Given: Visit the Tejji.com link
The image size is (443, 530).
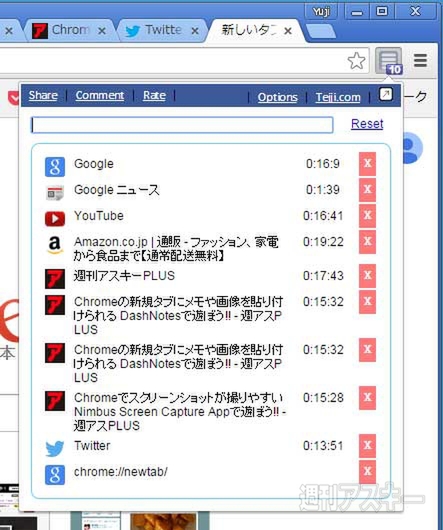Looking at the screenshot, I should click(338, 98).
